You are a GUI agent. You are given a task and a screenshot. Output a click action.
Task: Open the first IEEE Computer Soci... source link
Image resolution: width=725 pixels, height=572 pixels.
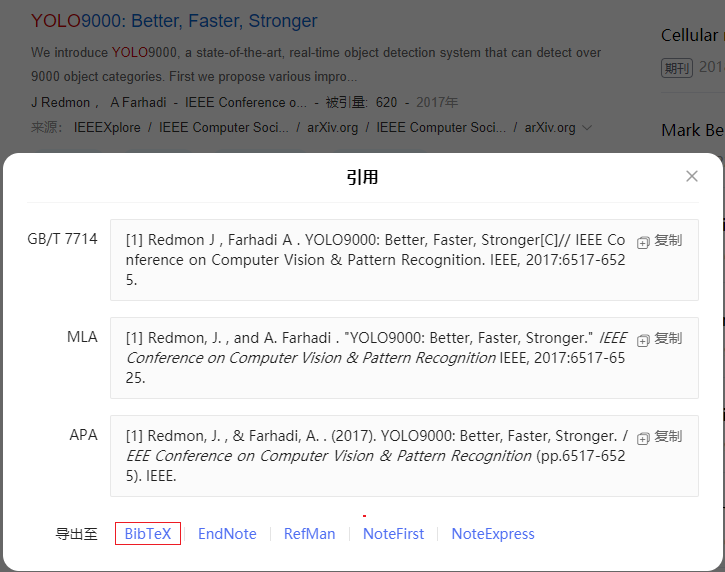[x=224, y=127]
